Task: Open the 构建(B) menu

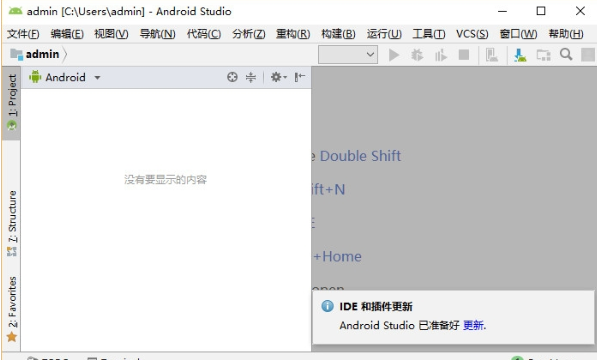Action: click(338, 34)
